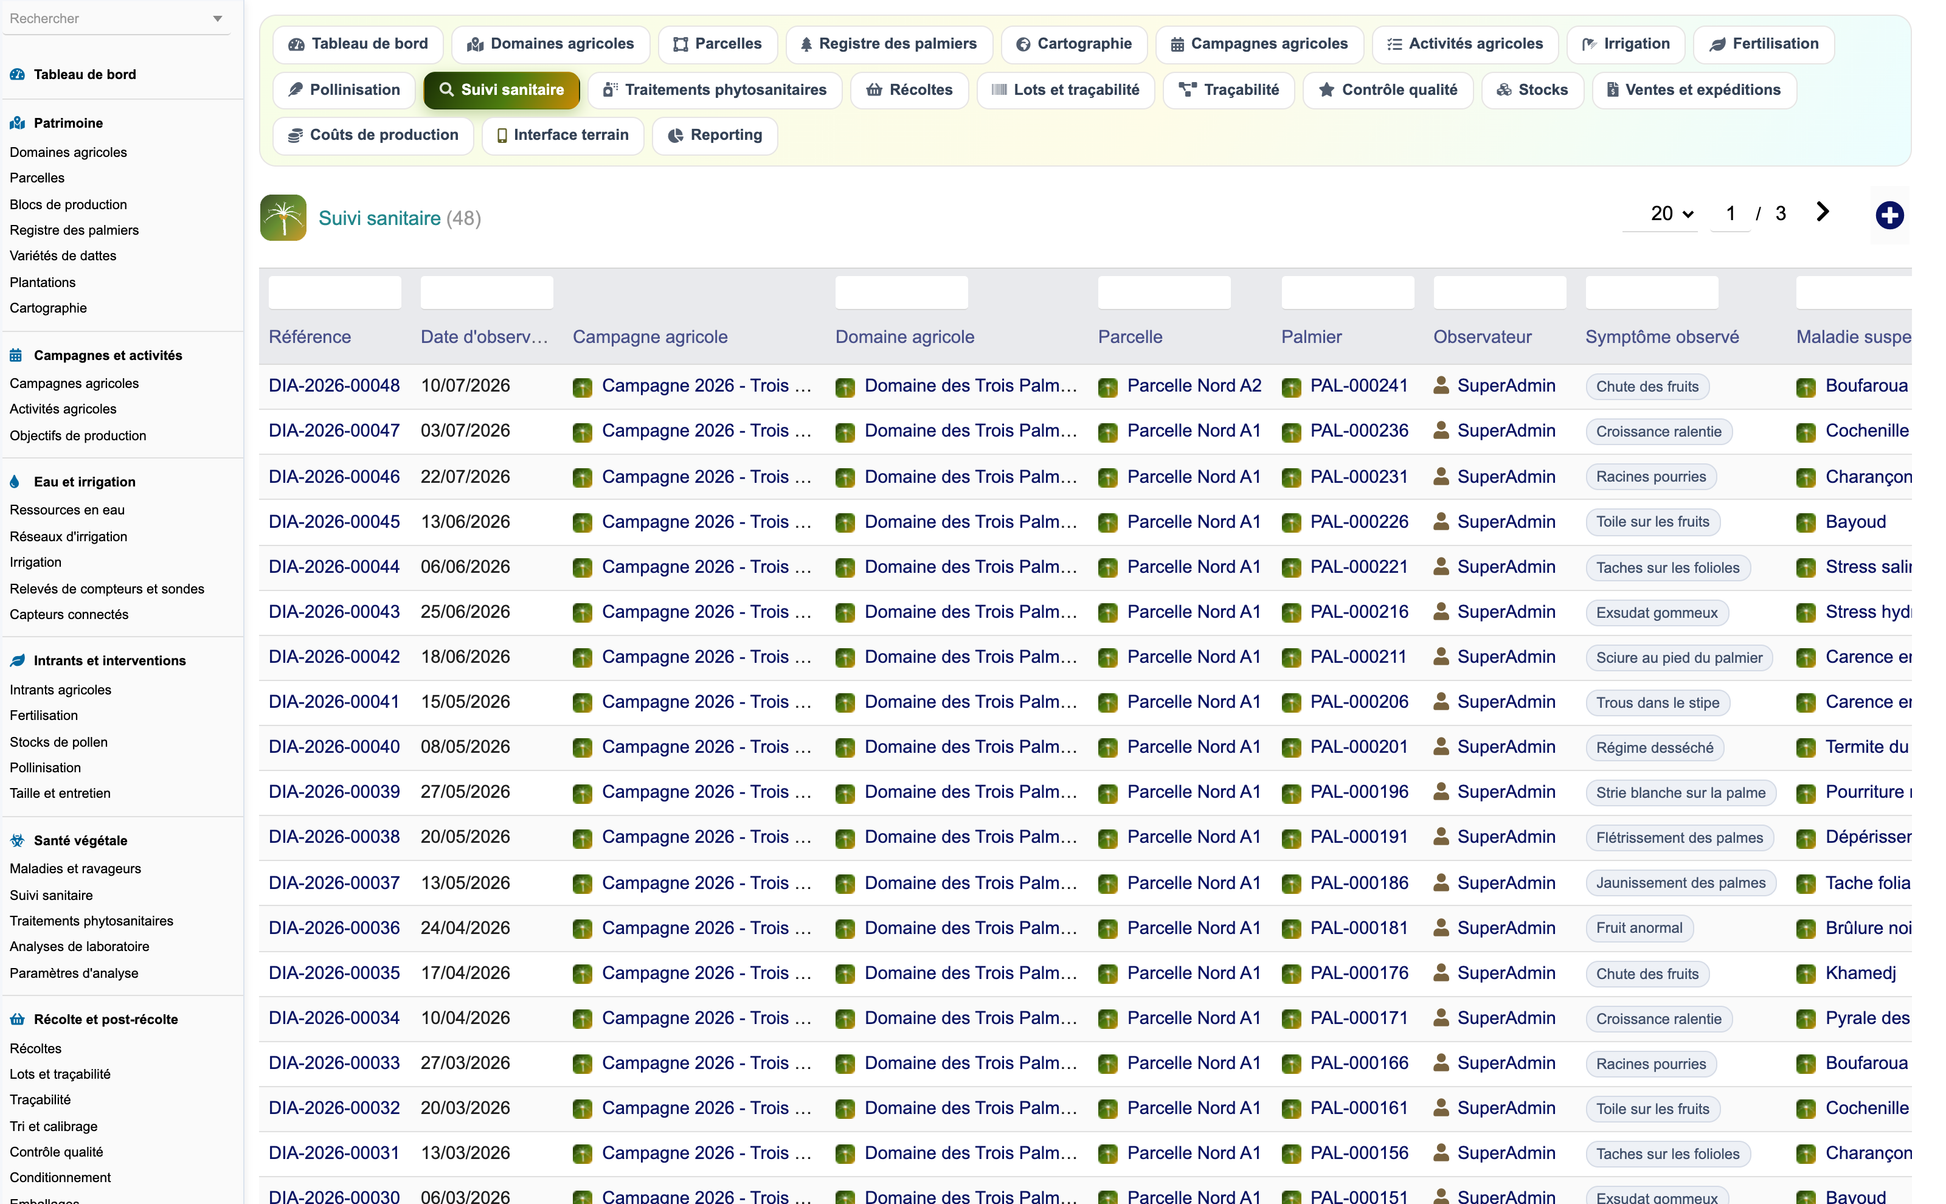This screenshot has height=1204, width=1946.
Task: Click the Domaine agricole filter input
Action: (902, 292)
